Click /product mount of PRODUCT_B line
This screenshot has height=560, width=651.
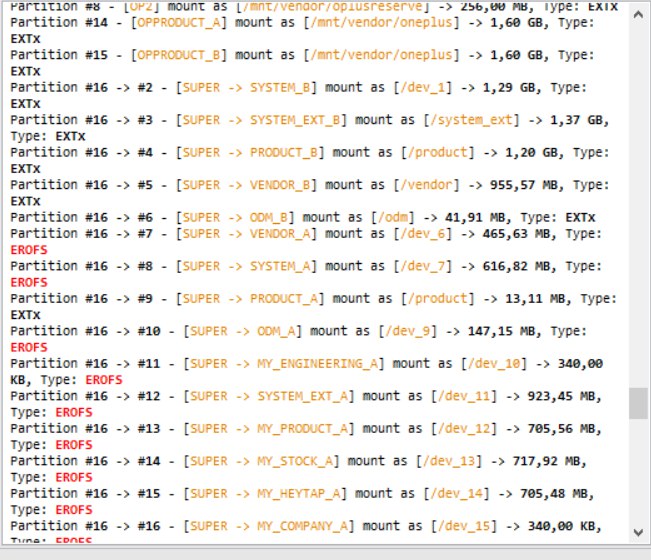[x=438, y=152]
